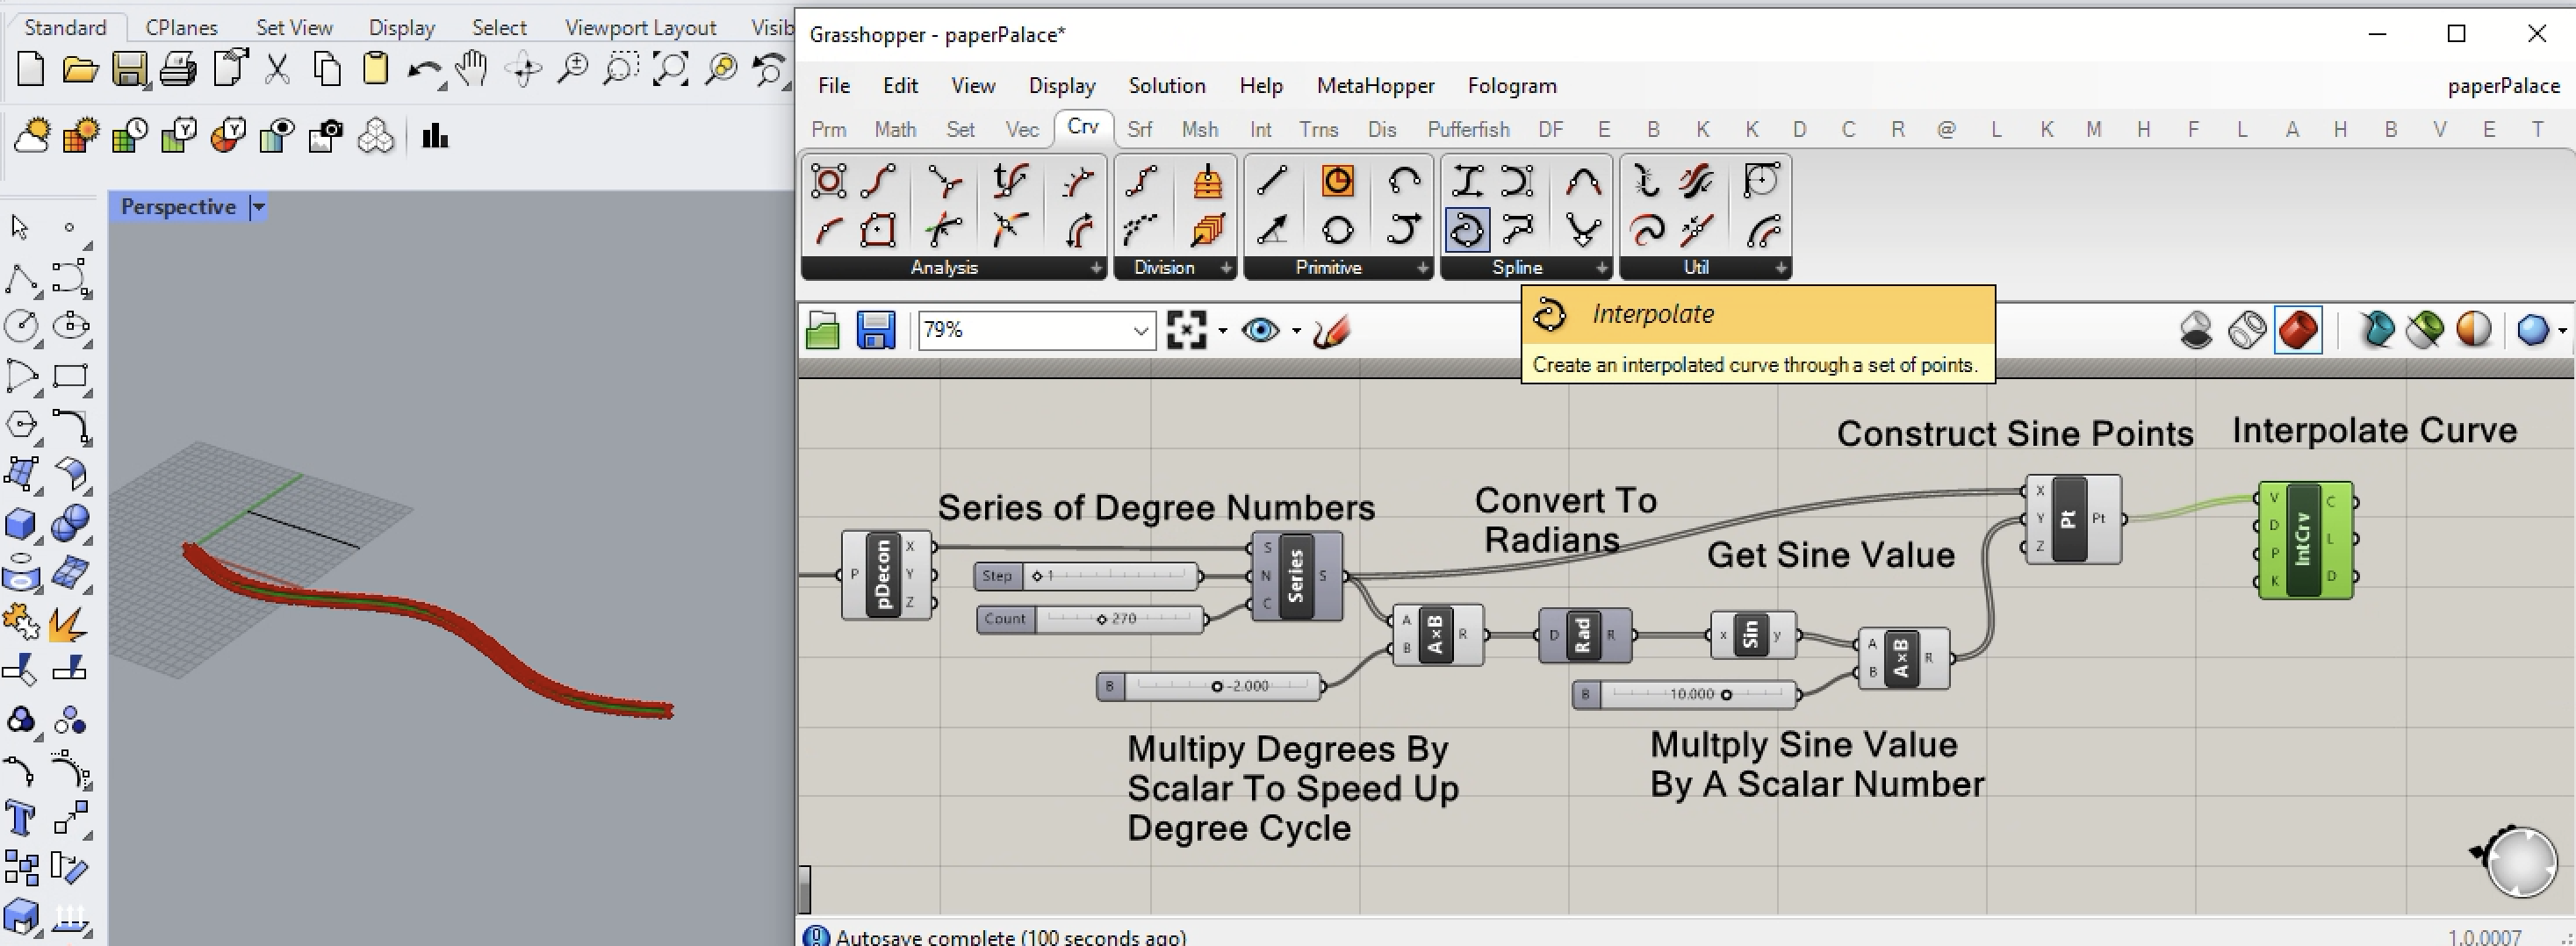Switch to the Srf component tab
Screen dimensions: 2576x946
(1139, 130)
